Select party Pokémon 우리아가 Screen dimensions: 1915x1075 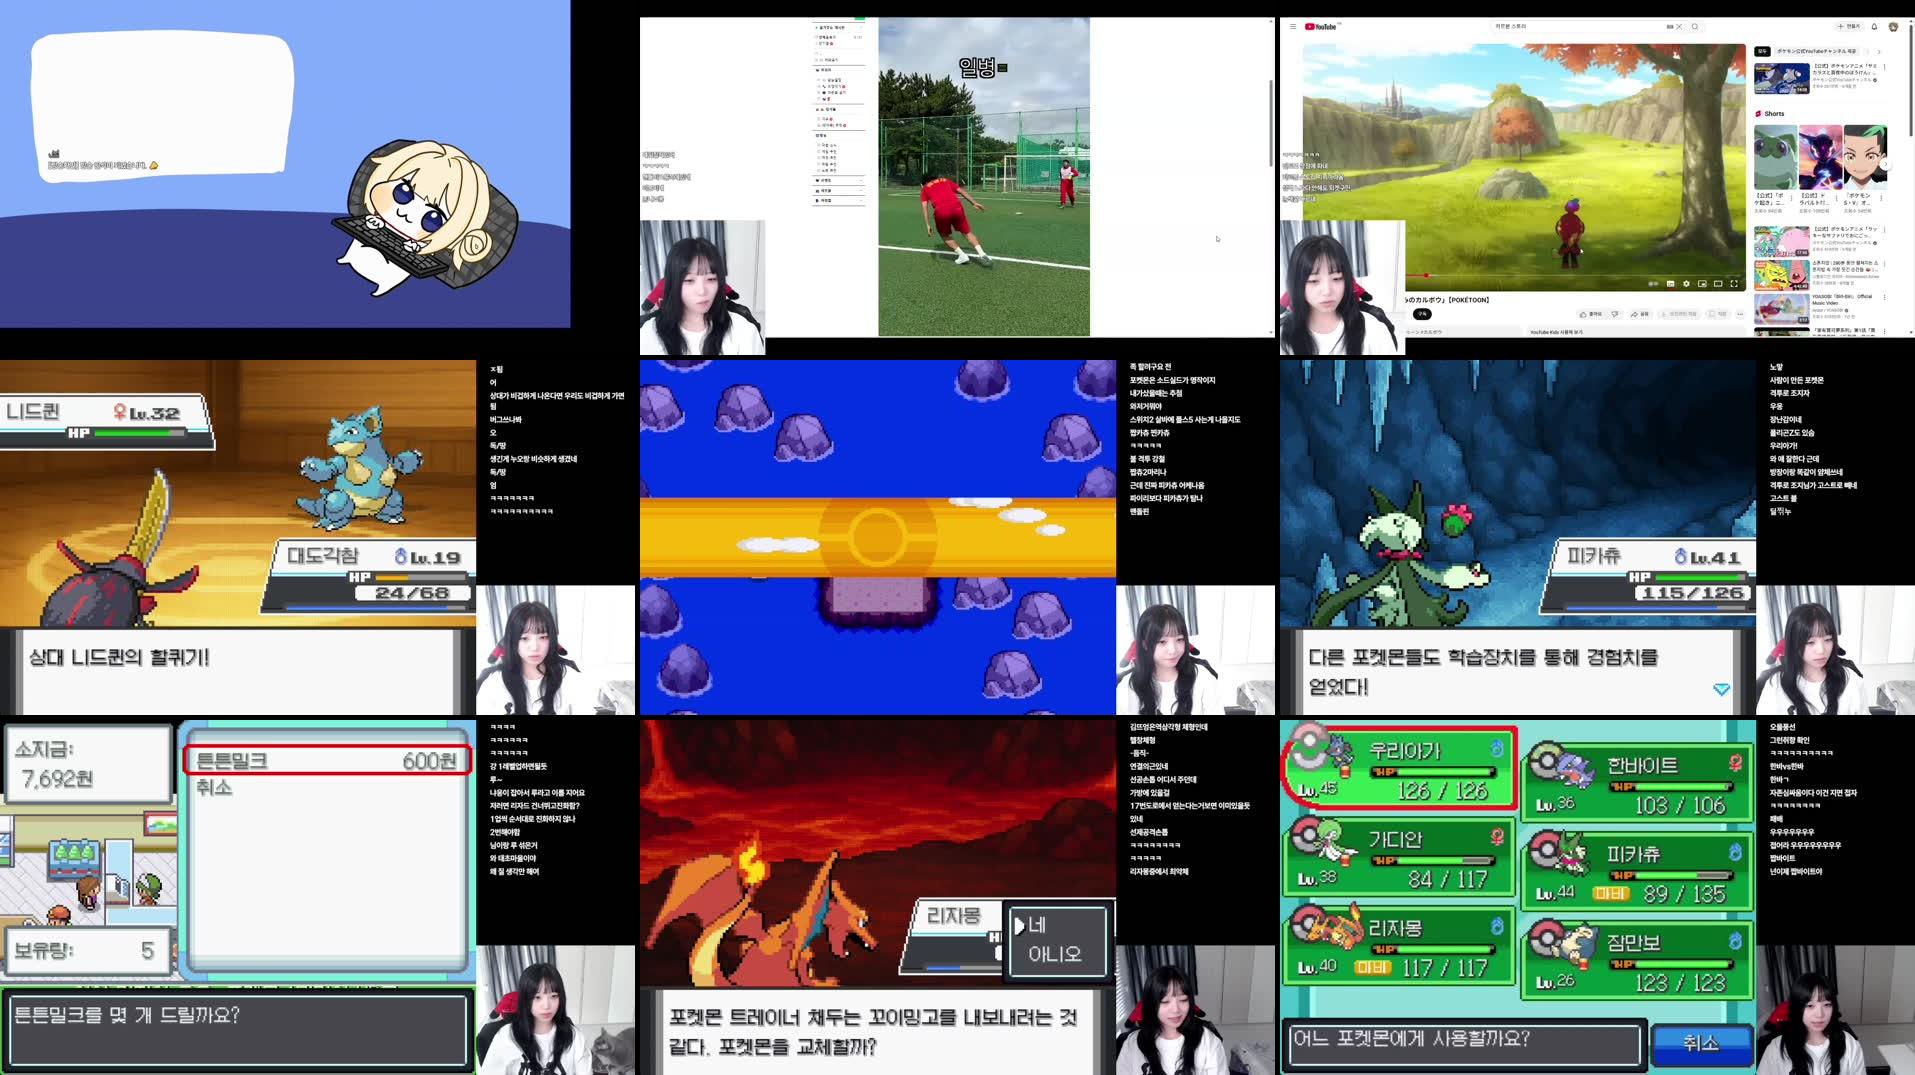click(x=1399, y=768)
